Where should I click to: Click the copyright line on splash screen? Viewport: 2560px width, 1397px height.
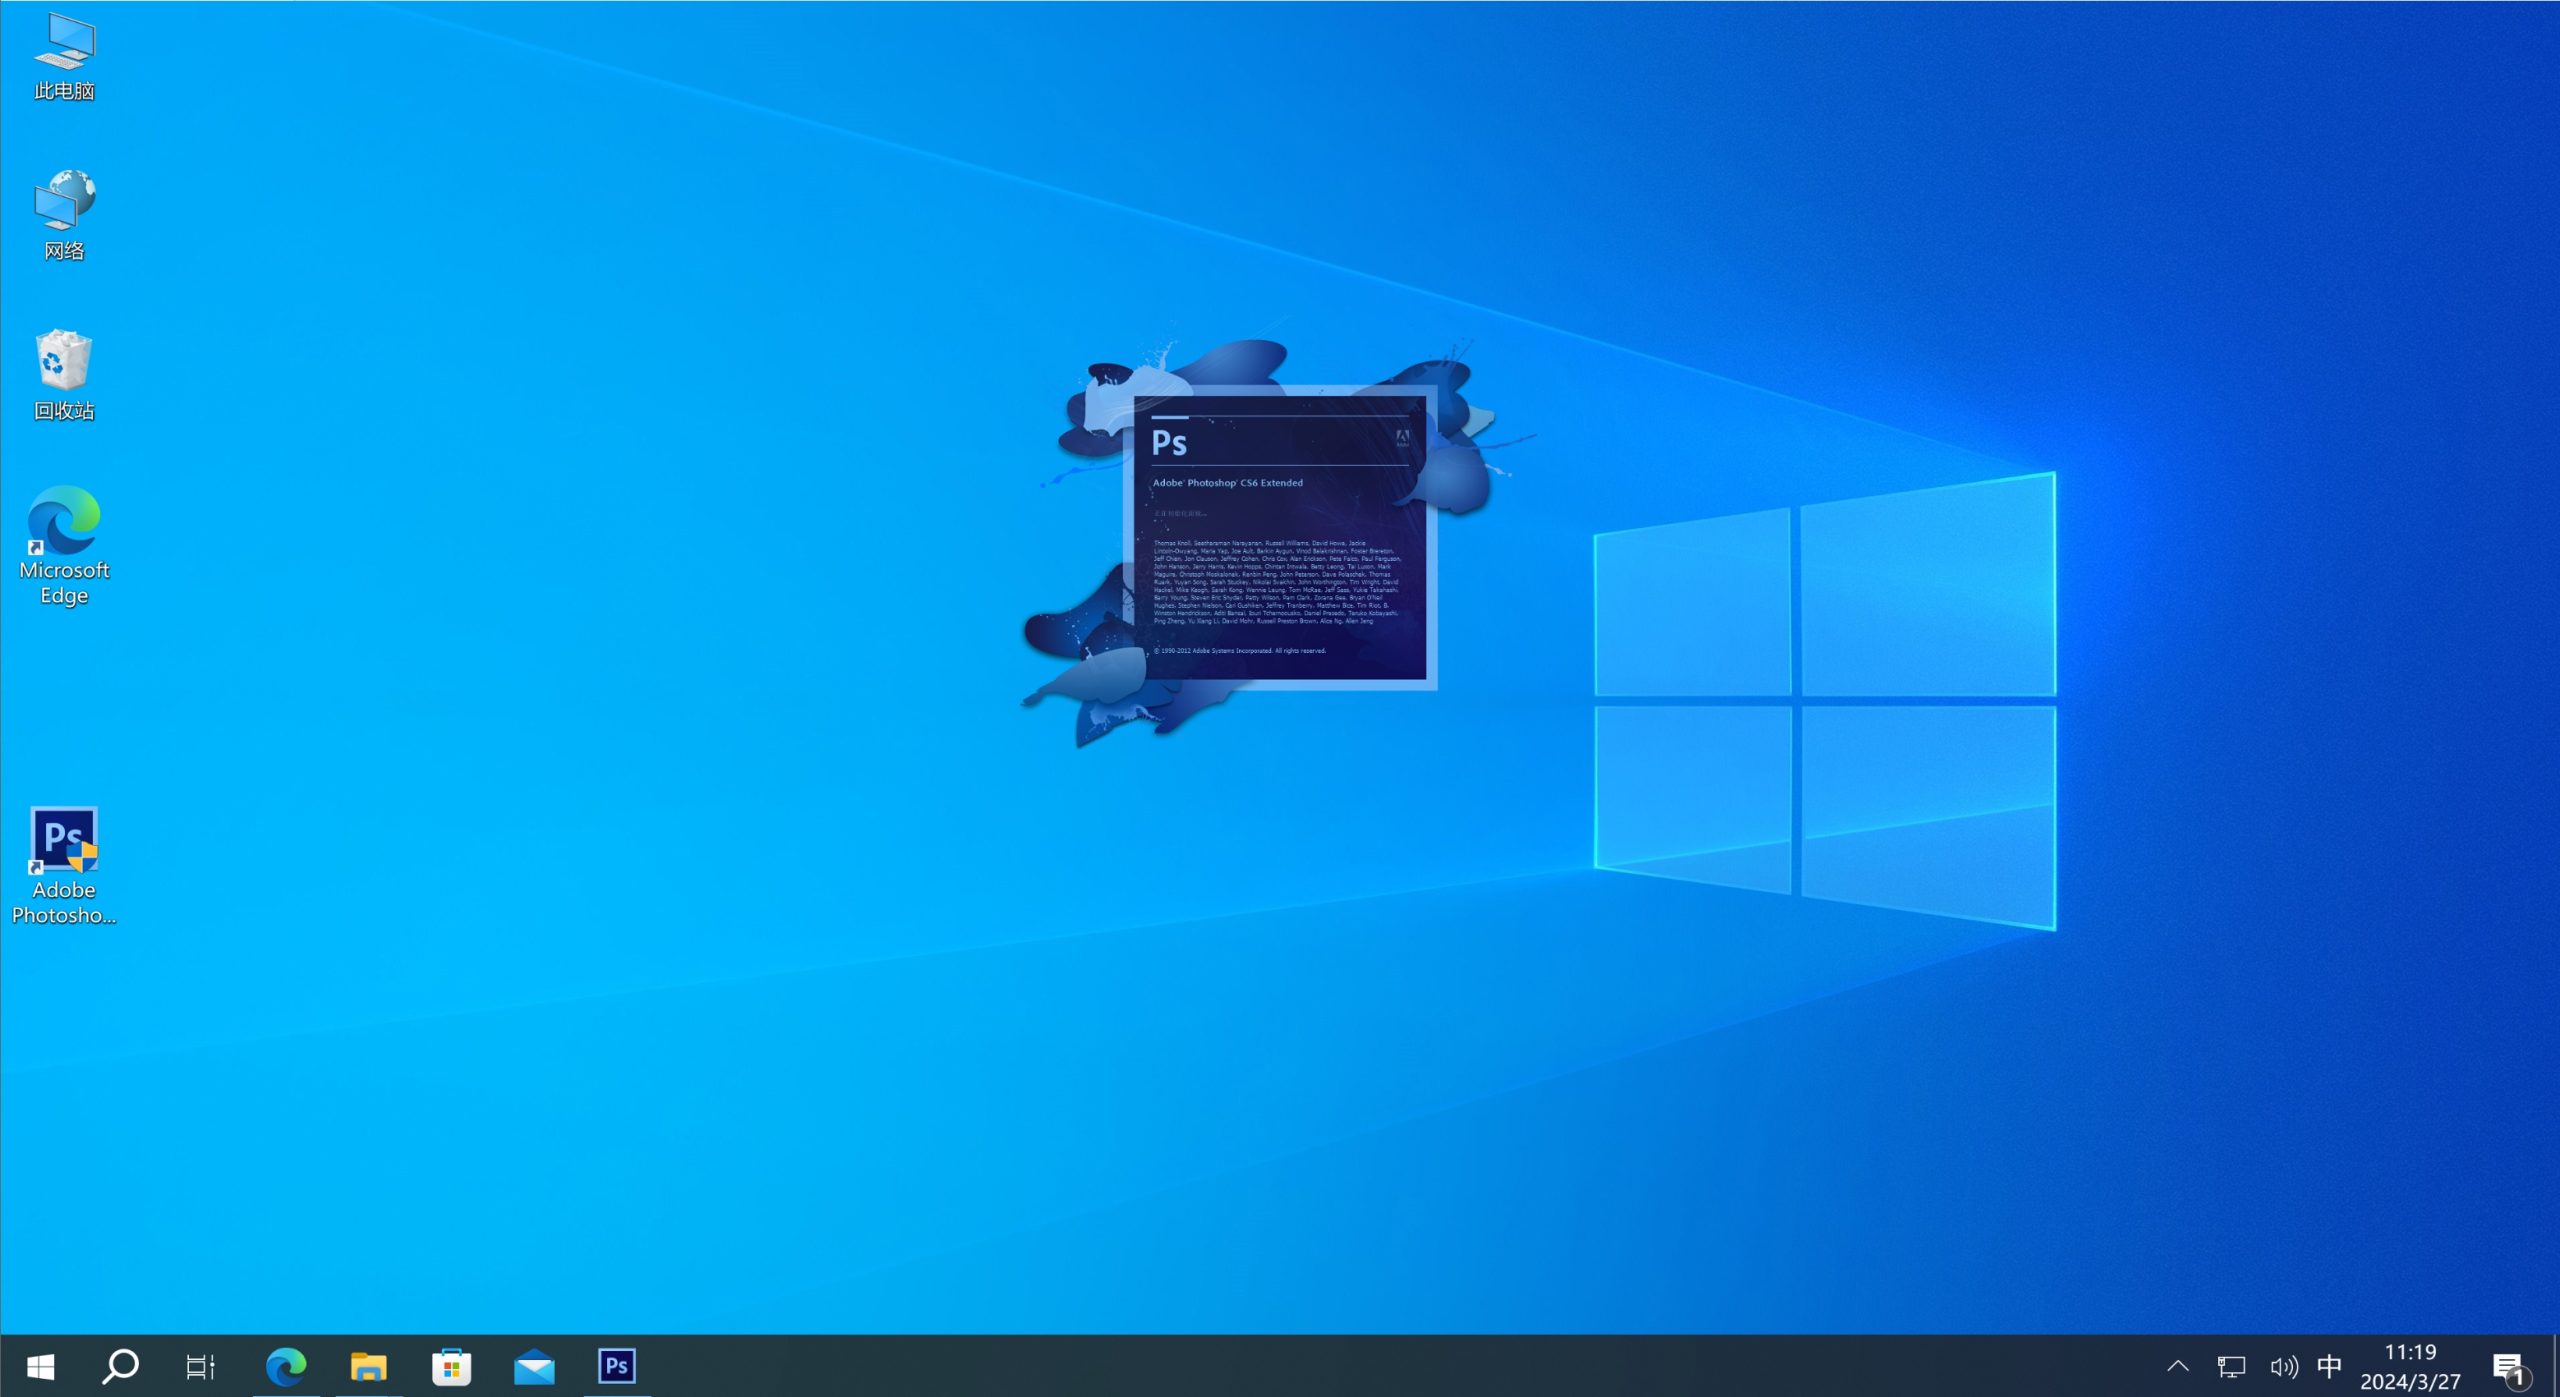(x=1240, y=651)
